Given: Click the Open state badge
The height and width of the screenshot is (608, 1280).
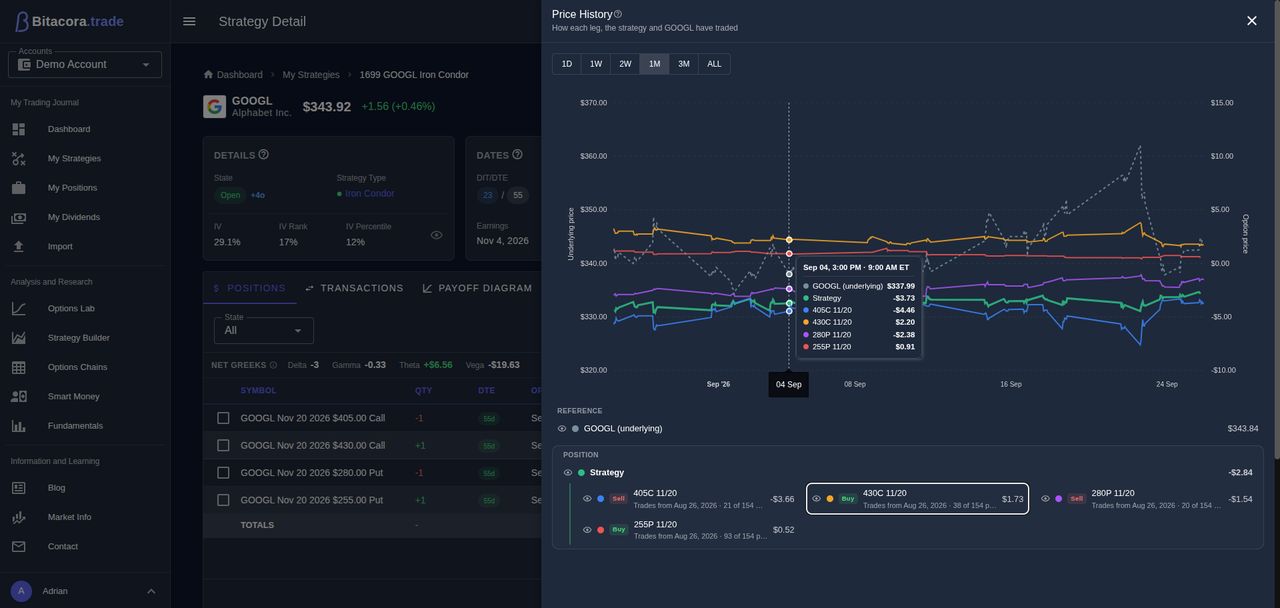Looking at the screenshot, I should (230, 195).
